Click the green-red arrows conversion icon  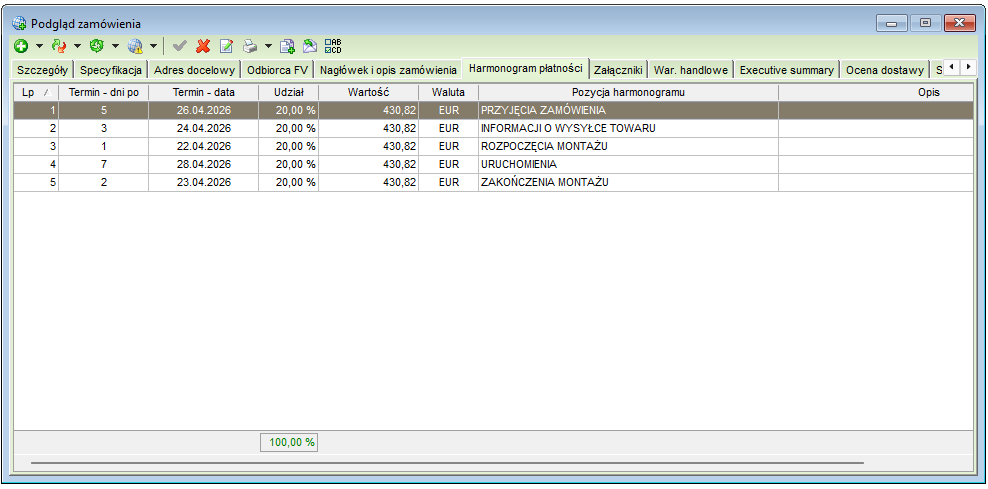pyautogui.click(x=59, y=46)
